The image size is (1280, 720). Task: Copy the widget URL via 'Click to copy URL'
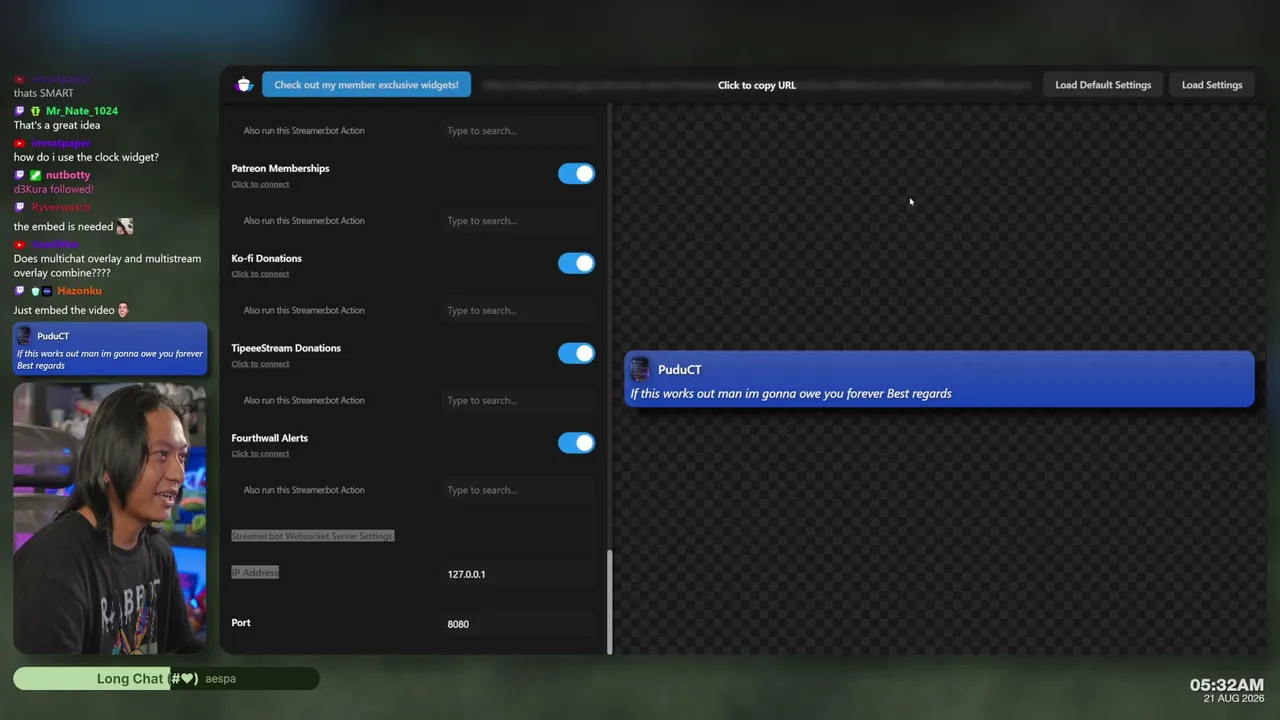click(x=757, y=85)
